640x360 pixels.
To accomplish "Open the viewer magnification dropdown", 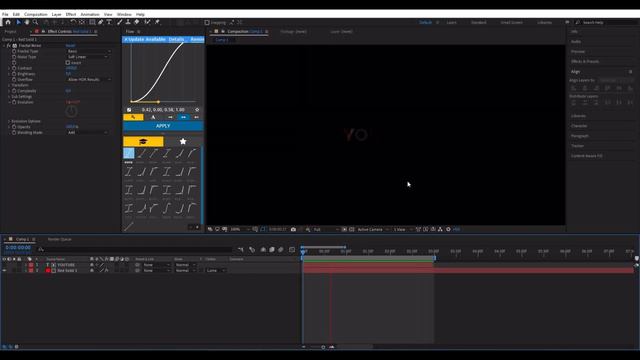I will tap(240, 229).
